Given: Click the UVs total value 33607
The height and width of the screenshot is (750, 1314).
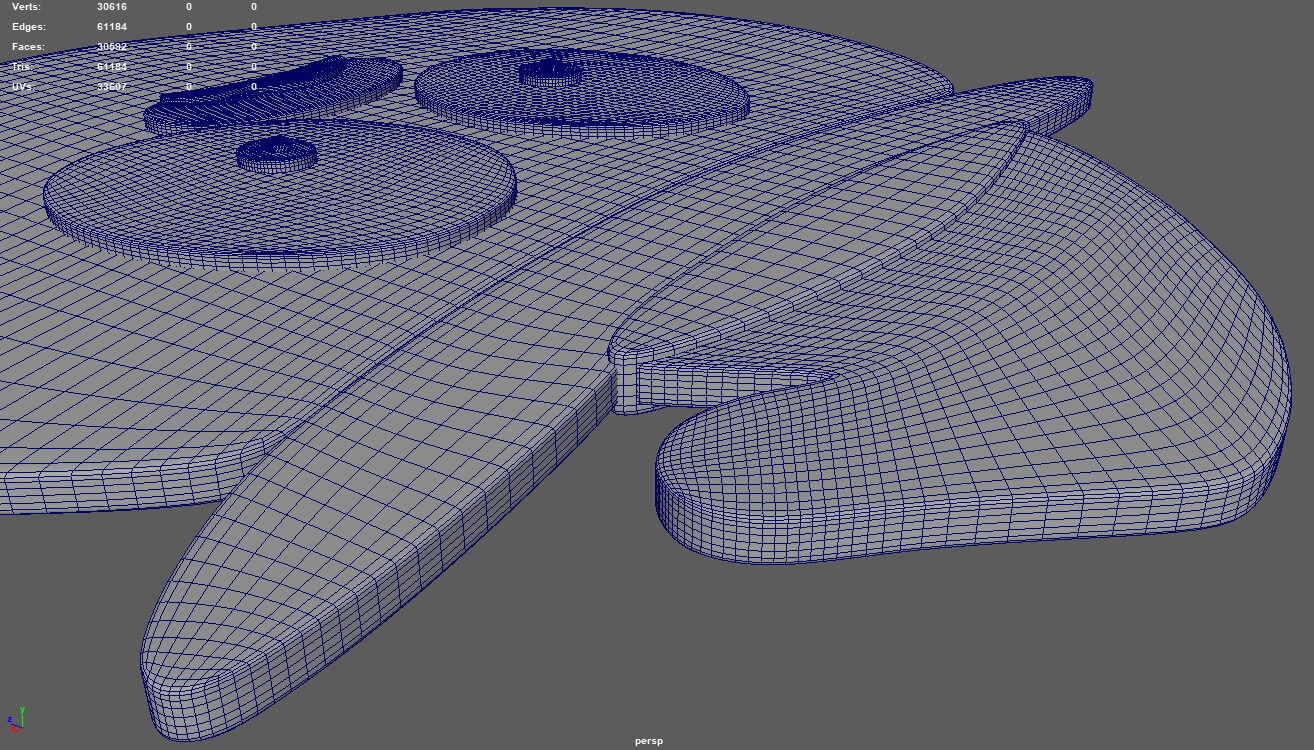Looking at the screenshot, I should click(111, 87).
